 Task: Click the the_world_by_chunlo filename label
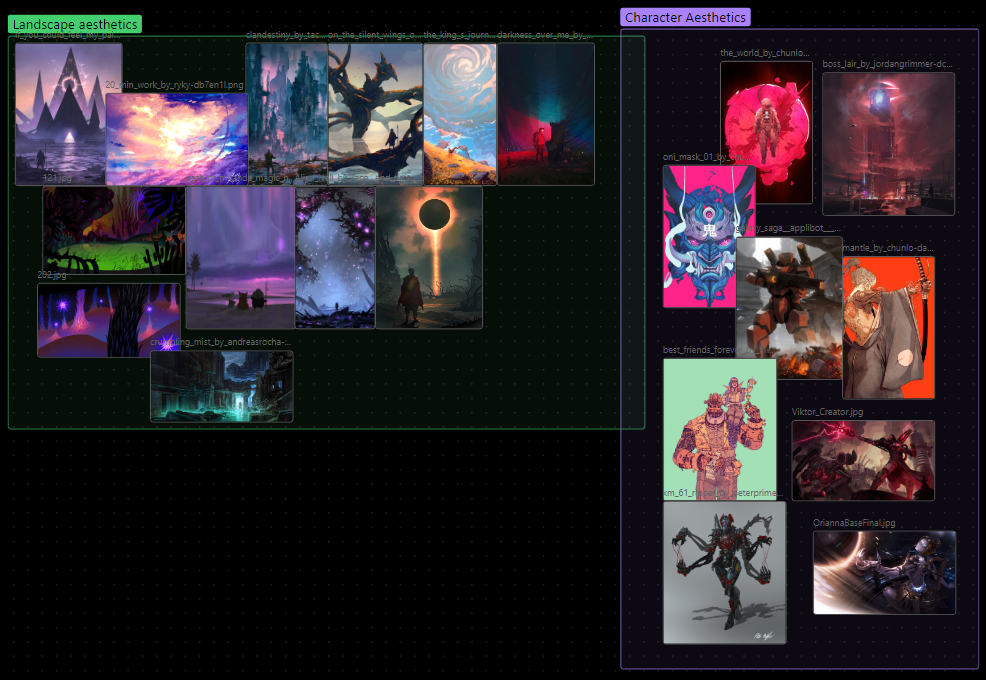[x=765, y=53]
